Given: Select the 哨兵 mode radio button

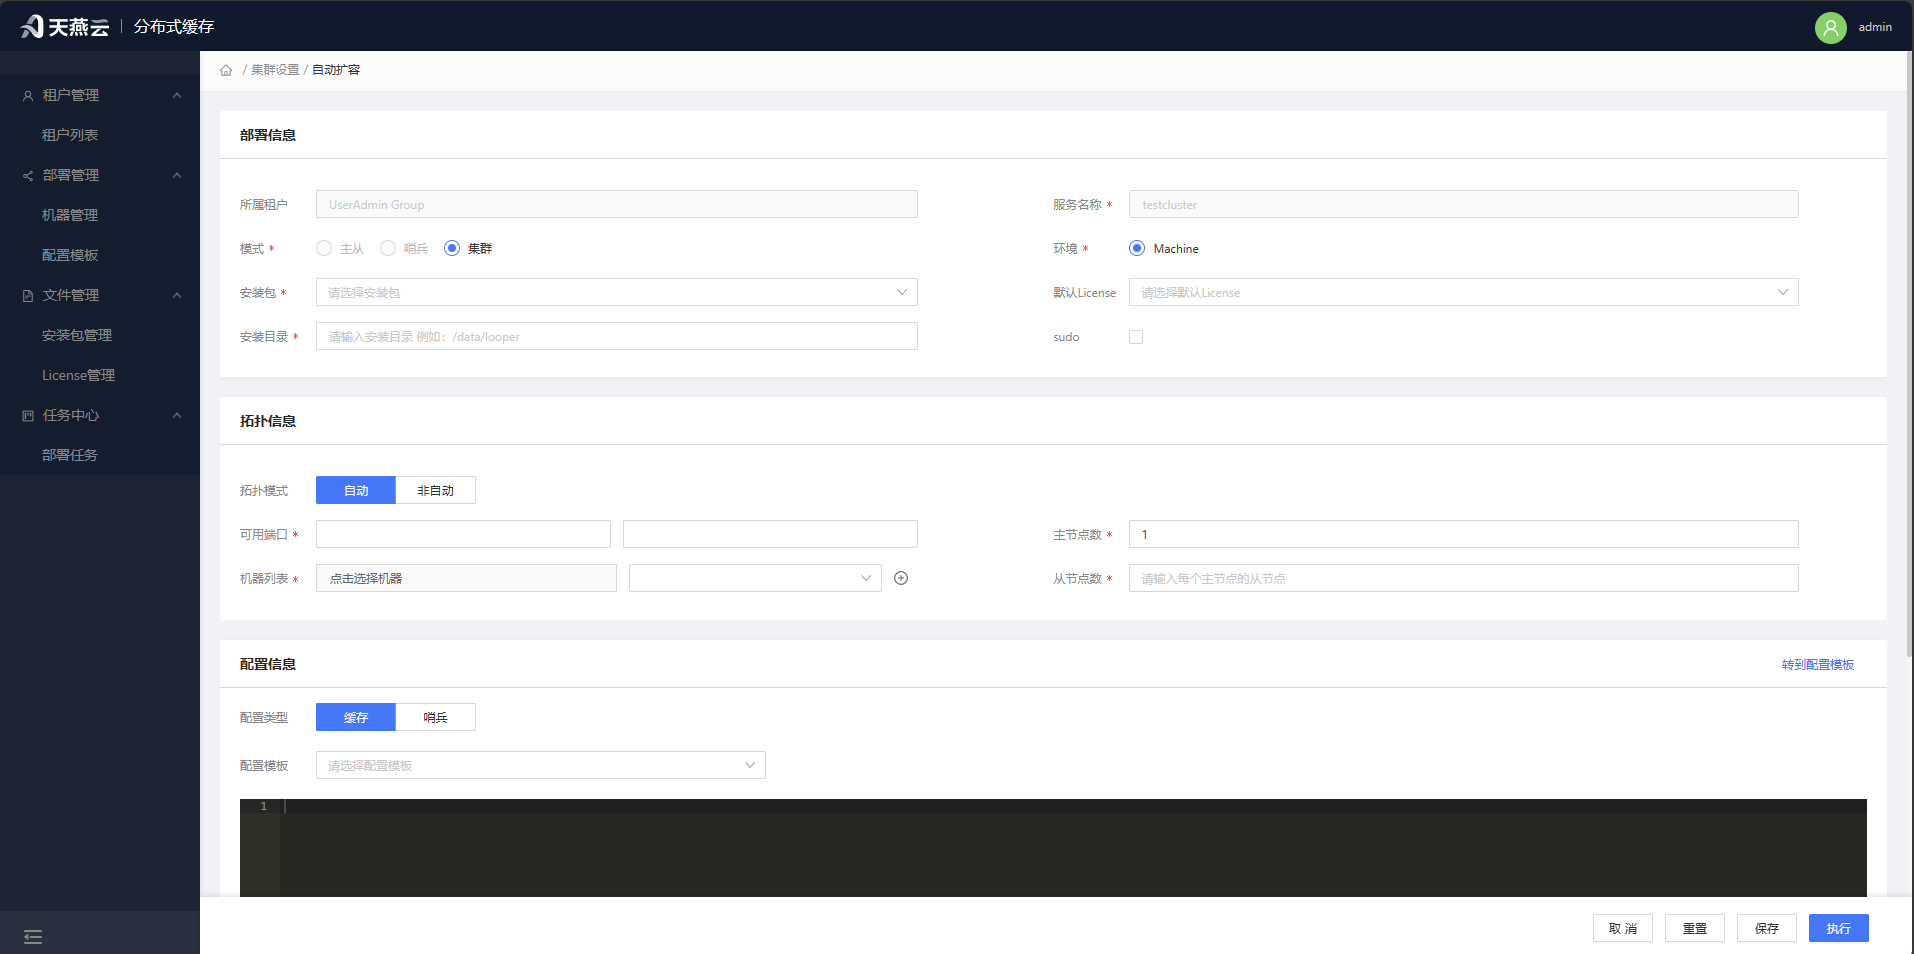Looking at the screenshot, I should point(388,248).
